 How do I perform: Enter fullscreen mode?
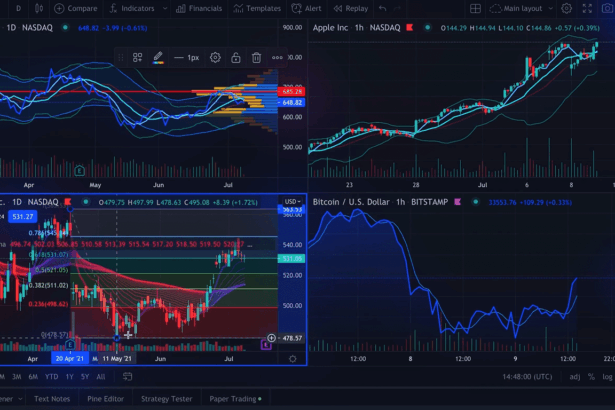(x=587, y=8)
